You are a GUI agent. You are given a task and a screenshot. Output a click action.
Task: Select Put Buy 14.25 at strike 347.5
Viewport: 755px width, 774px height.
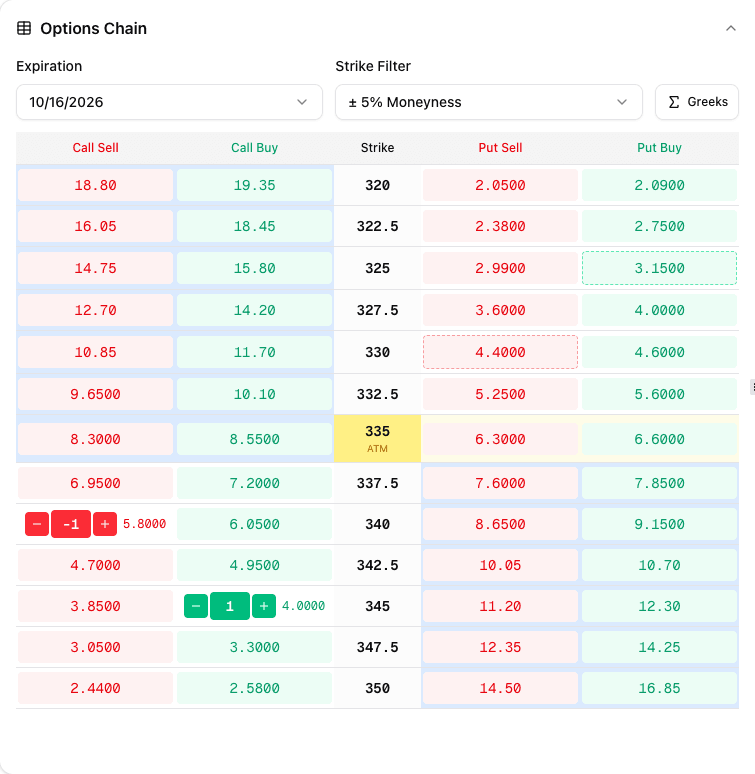click(659, 647)
